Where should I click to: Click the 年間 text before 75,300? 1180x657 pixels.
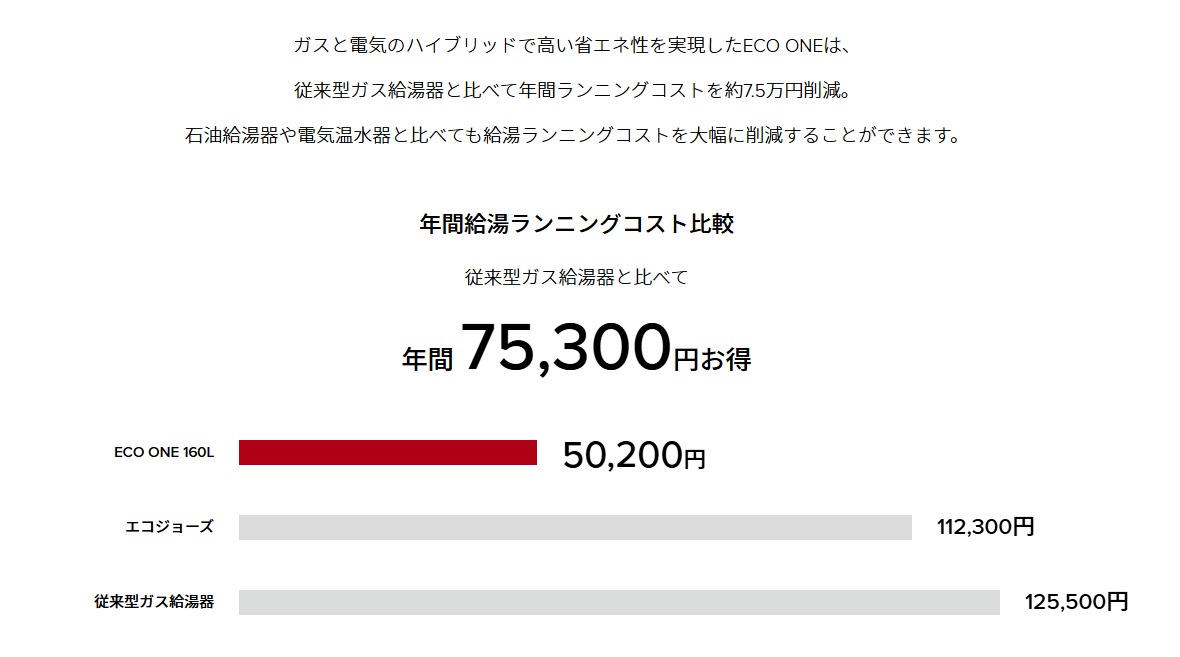(x=427, y=359)
